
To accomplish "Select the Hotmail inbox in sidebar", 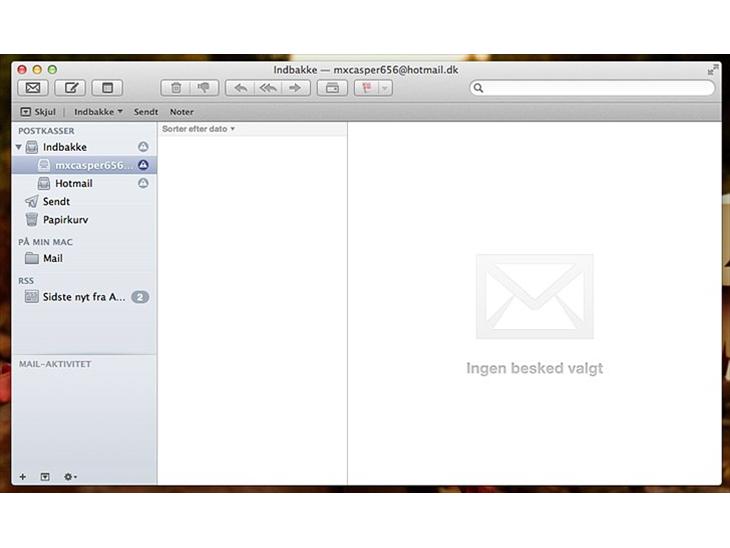I will 73,184.
